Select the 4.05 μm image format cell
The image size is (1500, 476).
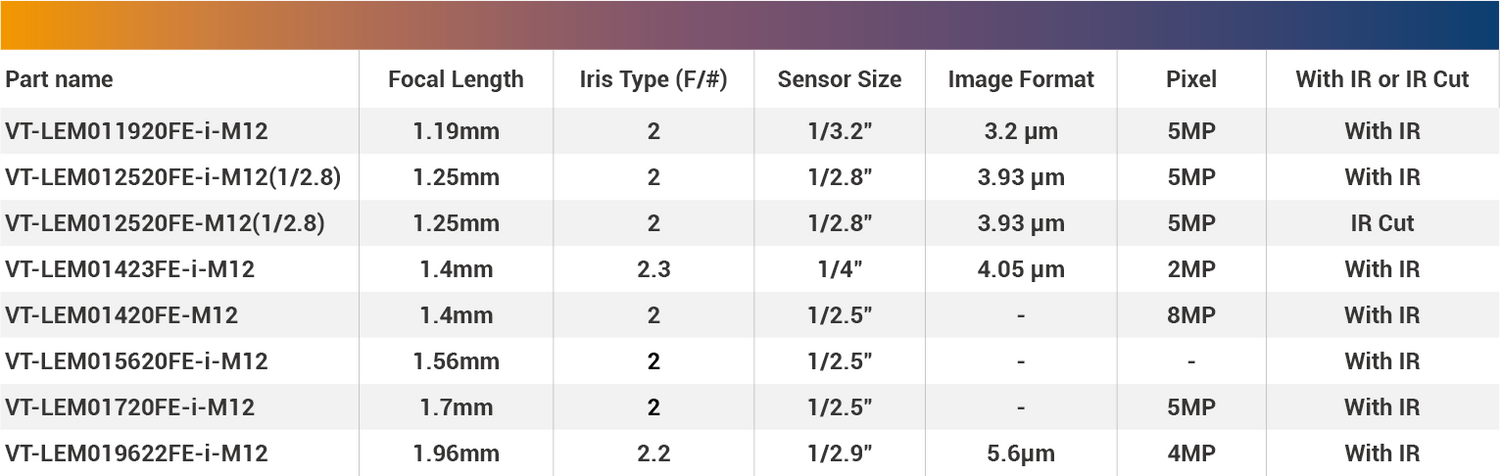click(x=1021, y=269)
